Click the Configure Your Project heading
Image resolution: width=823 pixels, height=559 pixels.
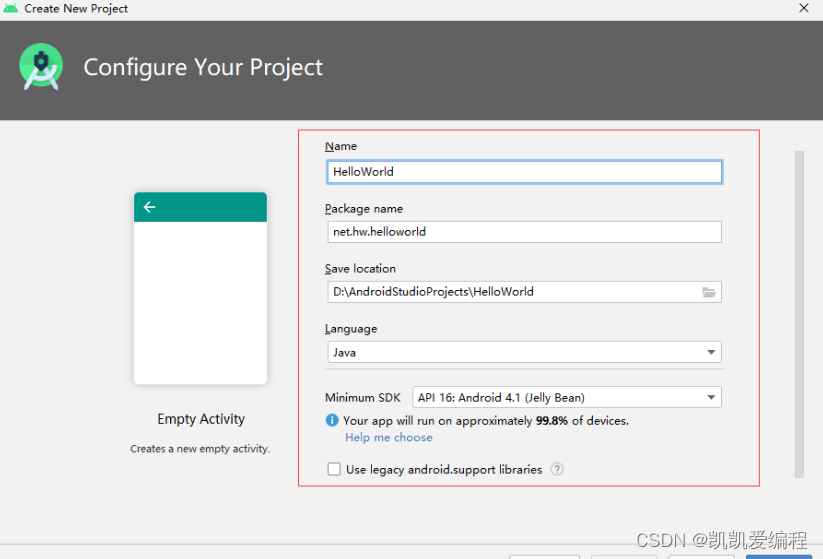203,67
